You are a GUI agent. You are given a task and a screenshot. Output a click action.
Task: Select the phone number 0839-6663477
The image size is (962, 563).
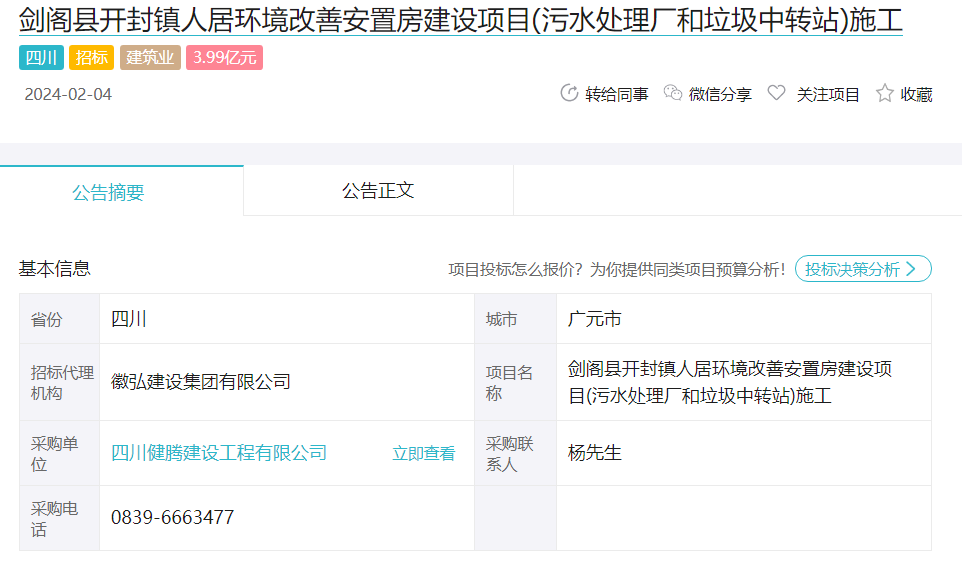[x=172, y=518]
